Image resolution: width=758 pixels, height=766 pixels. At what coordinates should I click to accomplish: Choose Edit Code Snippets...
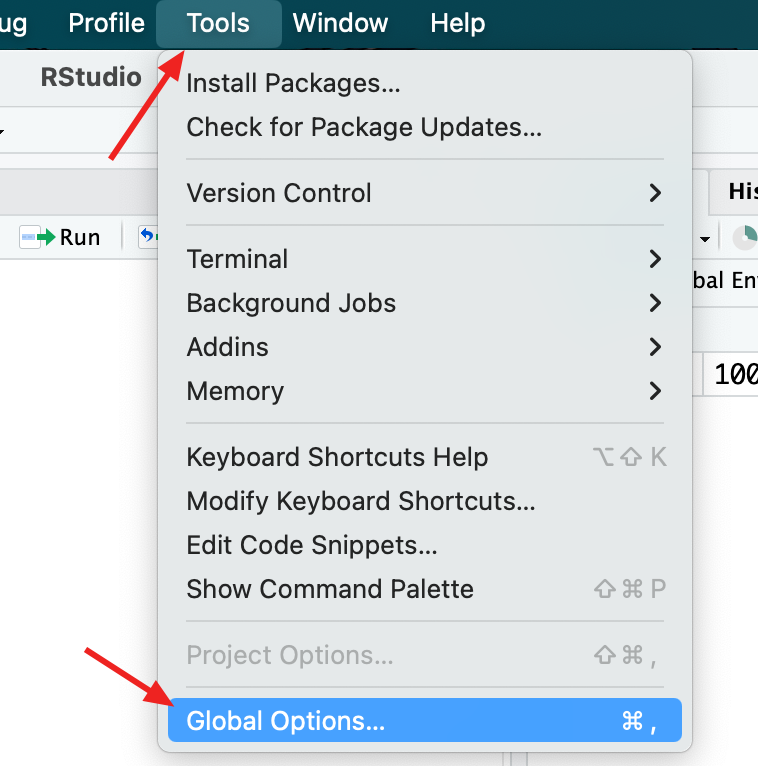click(x=312, y=545)
